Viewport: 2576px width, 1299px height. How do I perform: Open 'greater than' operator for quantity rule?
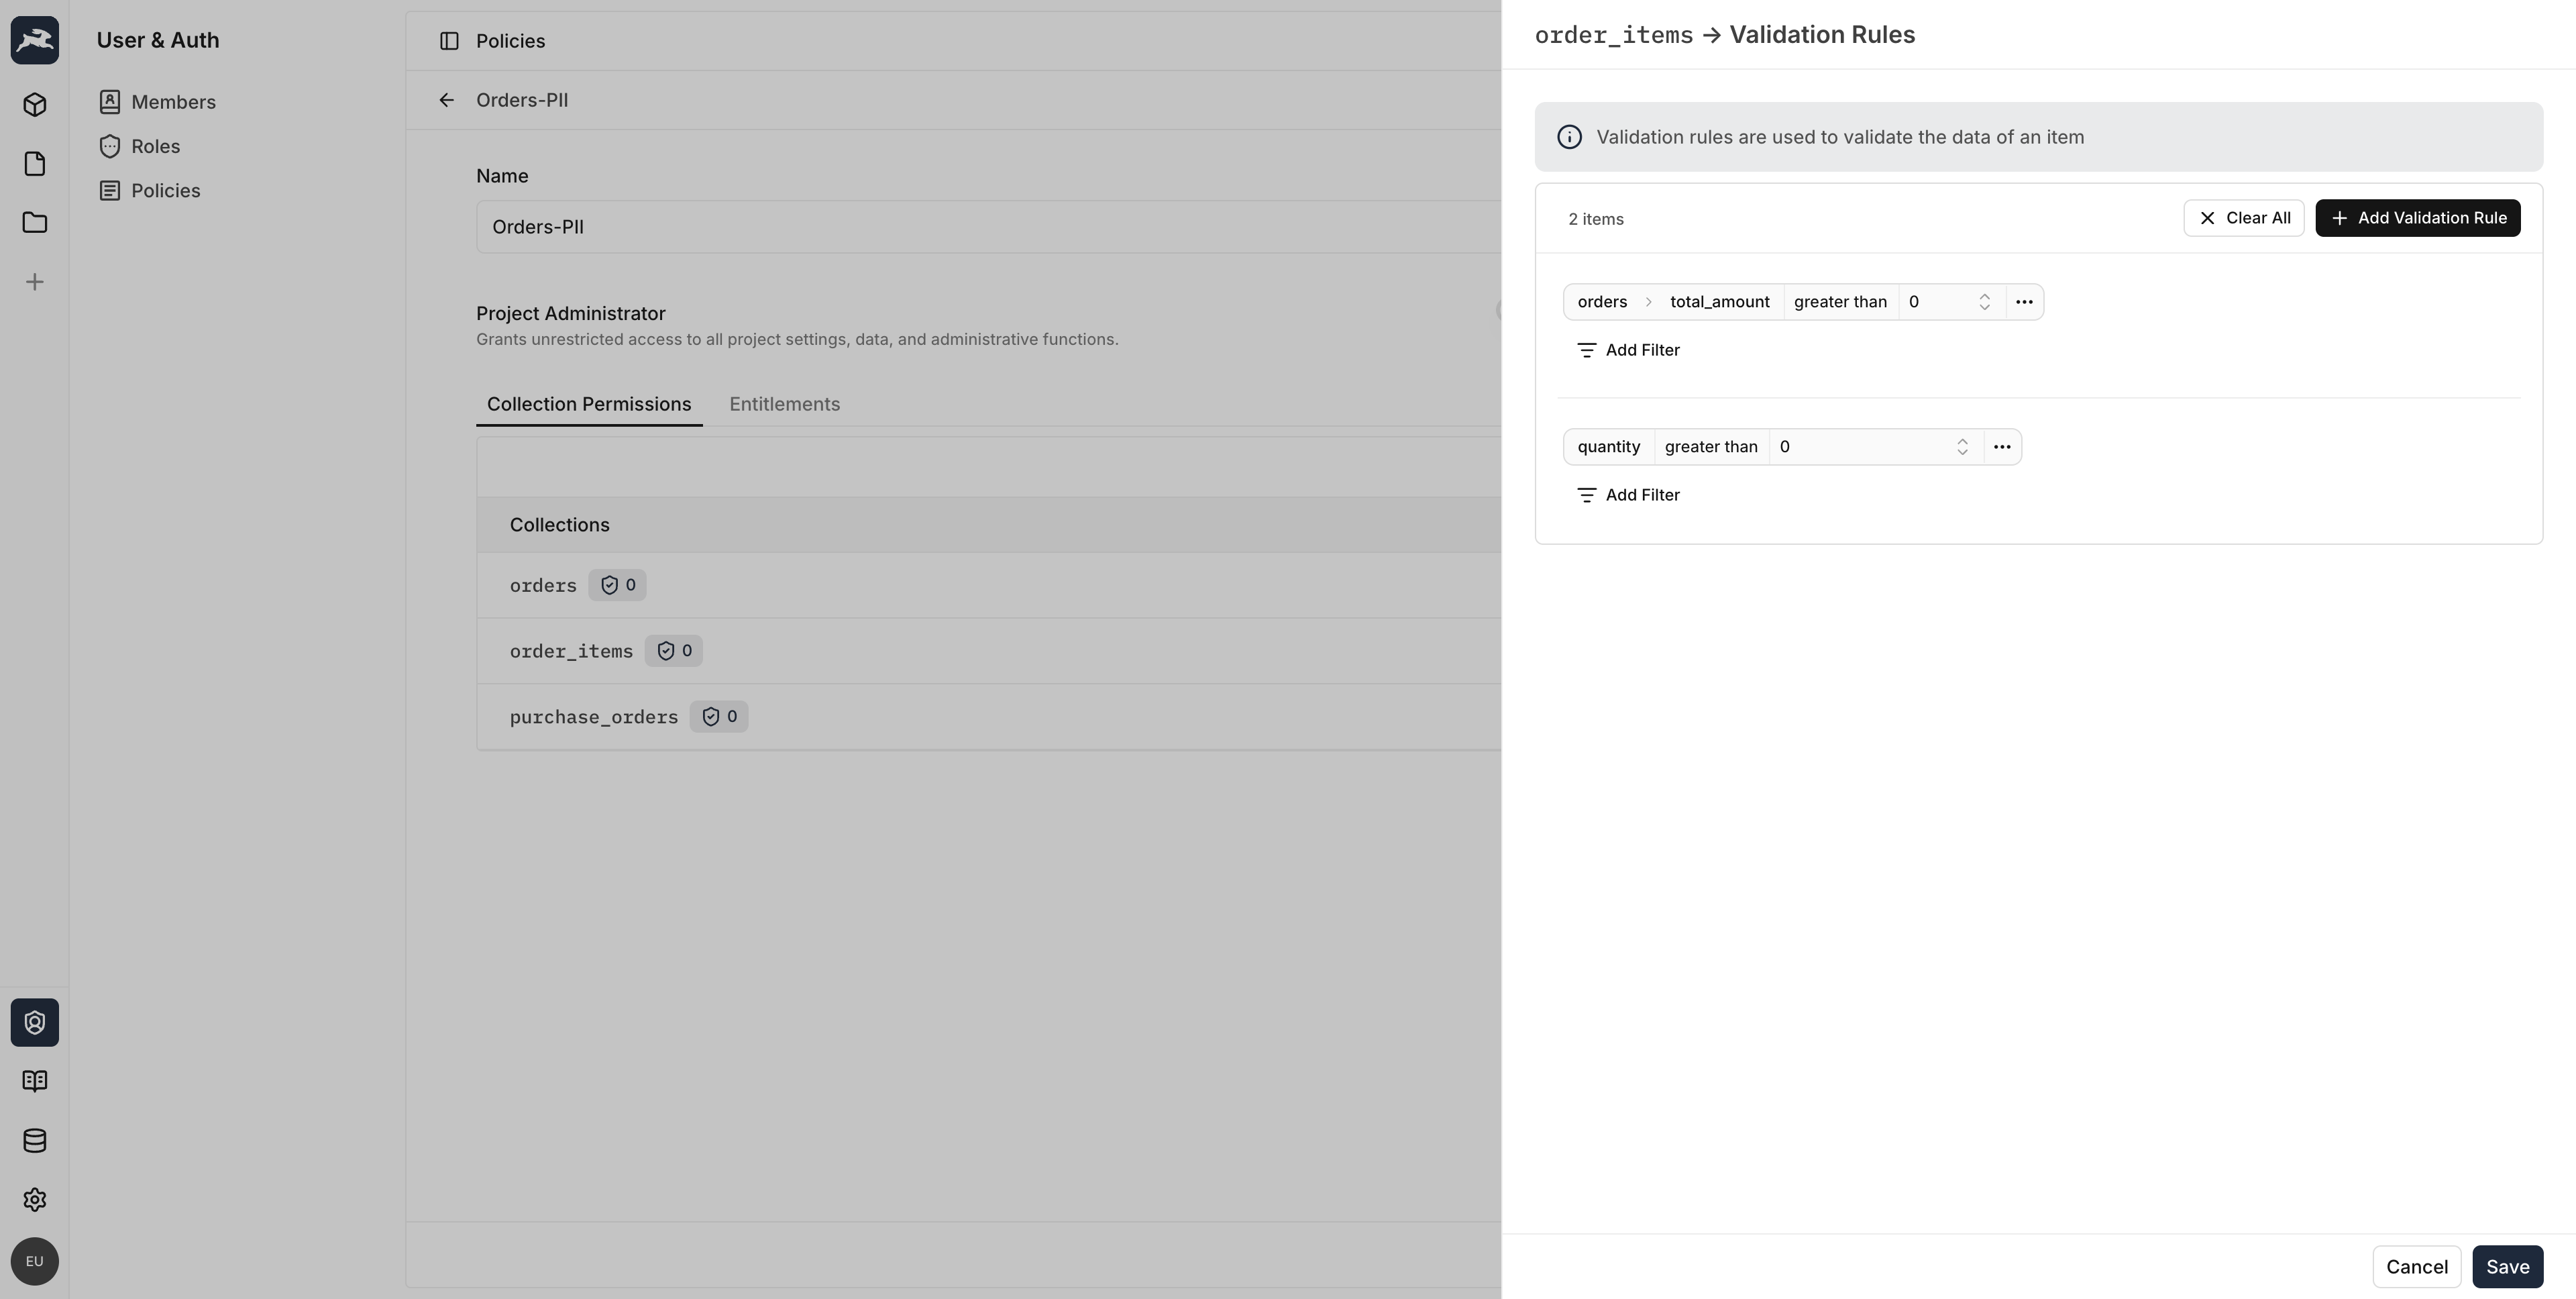(x=1711, y=447)
